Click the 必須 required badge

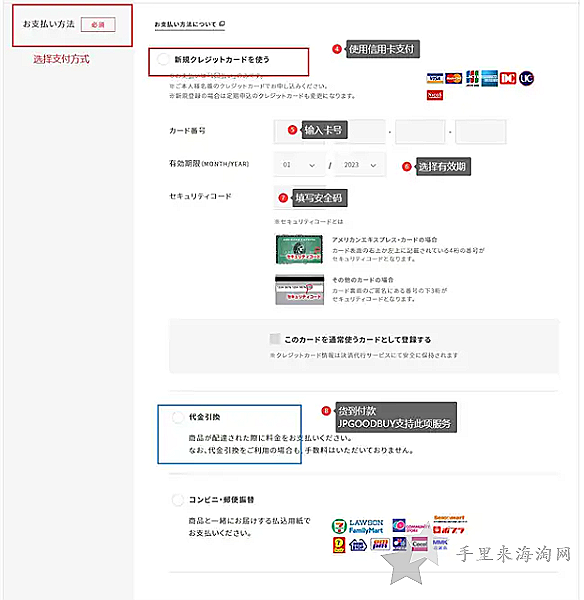pos(98,25)
